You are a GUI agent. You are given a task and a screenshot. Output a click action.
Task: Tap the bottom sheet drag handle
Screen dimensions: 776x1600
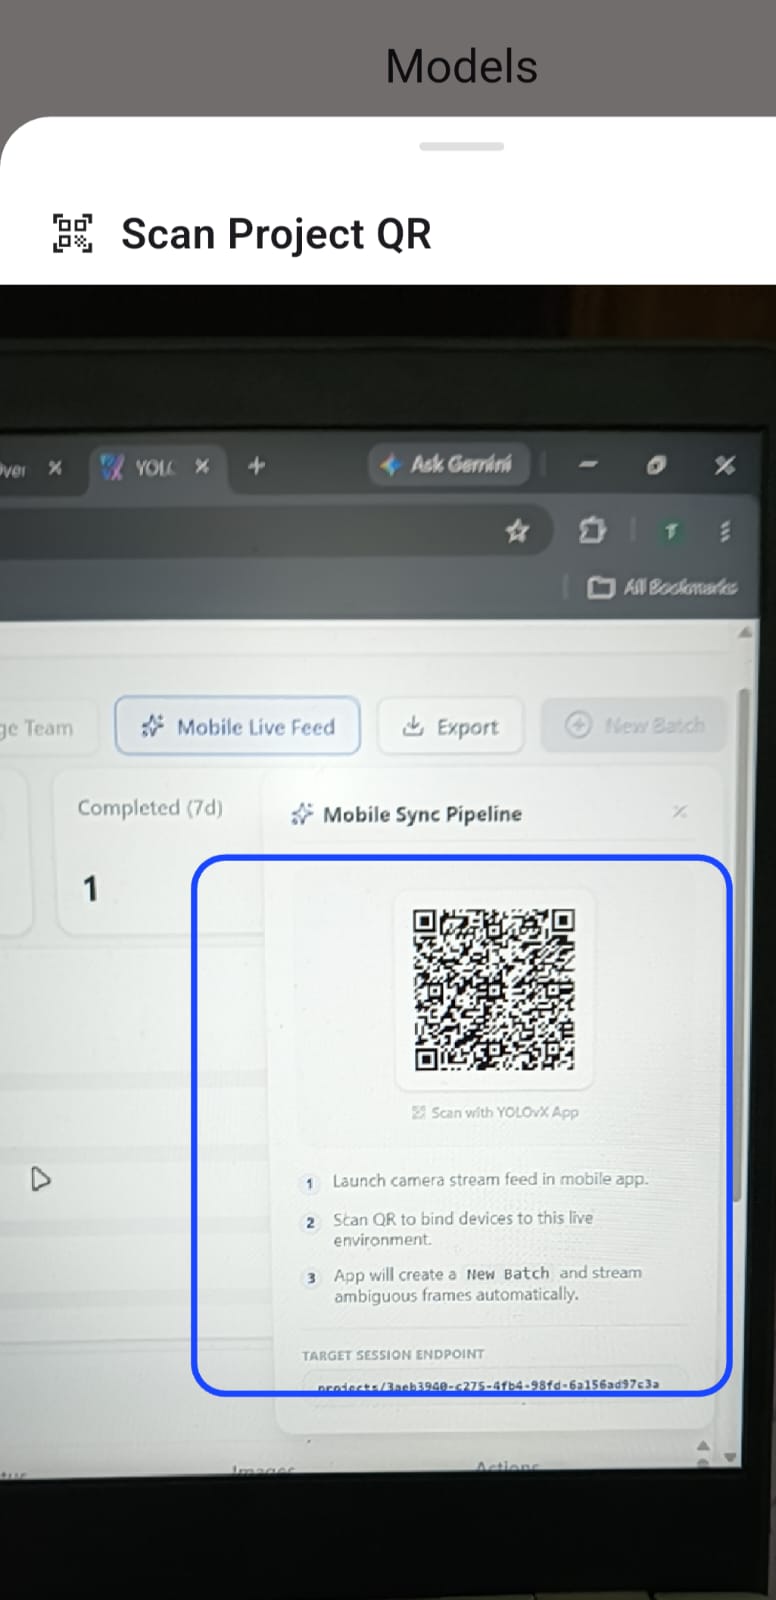click(x=462, y=146)
